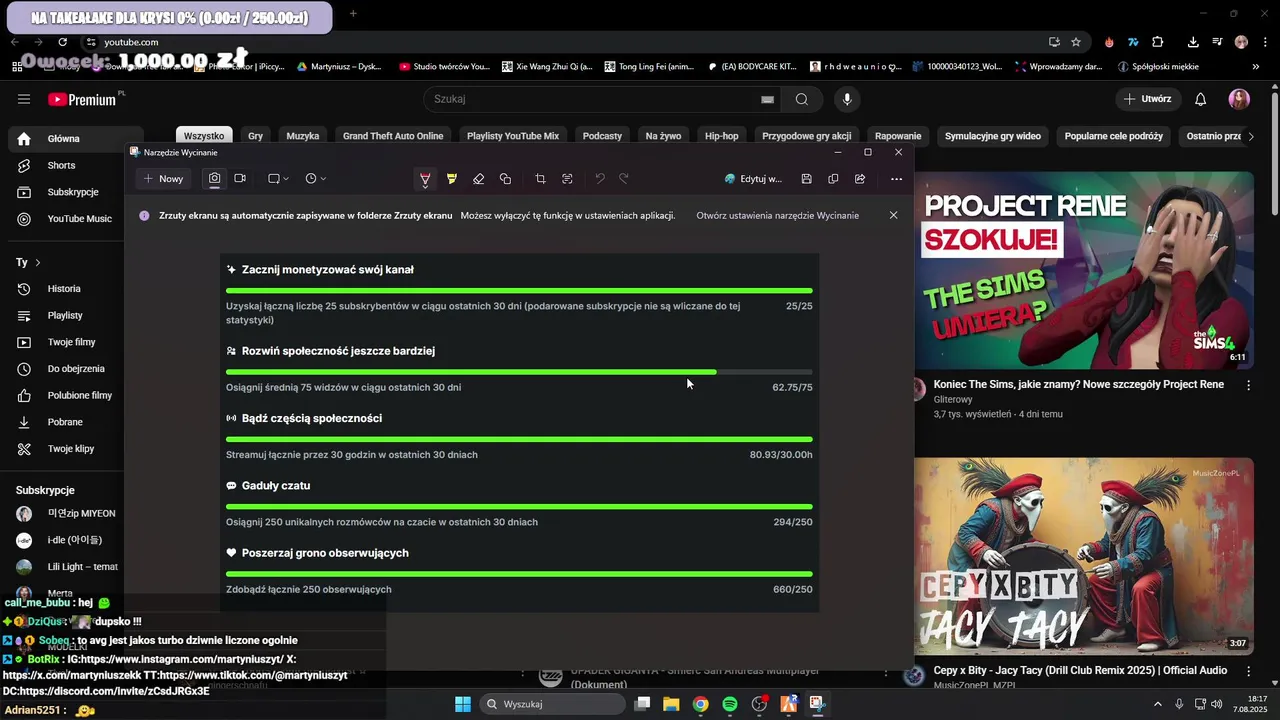Open i-dle subscription channel
This screenshot has width=1280, height=720.
click(65, 540)
